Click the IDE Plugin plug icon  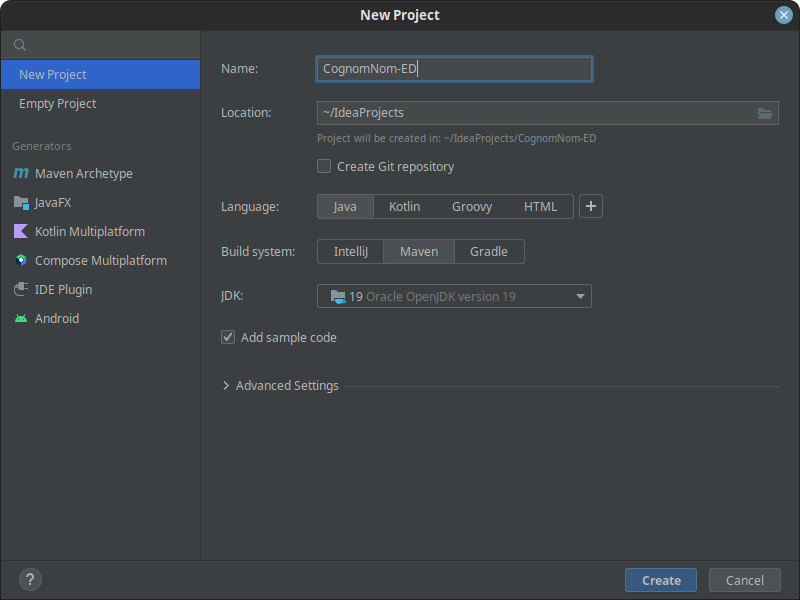21,289
